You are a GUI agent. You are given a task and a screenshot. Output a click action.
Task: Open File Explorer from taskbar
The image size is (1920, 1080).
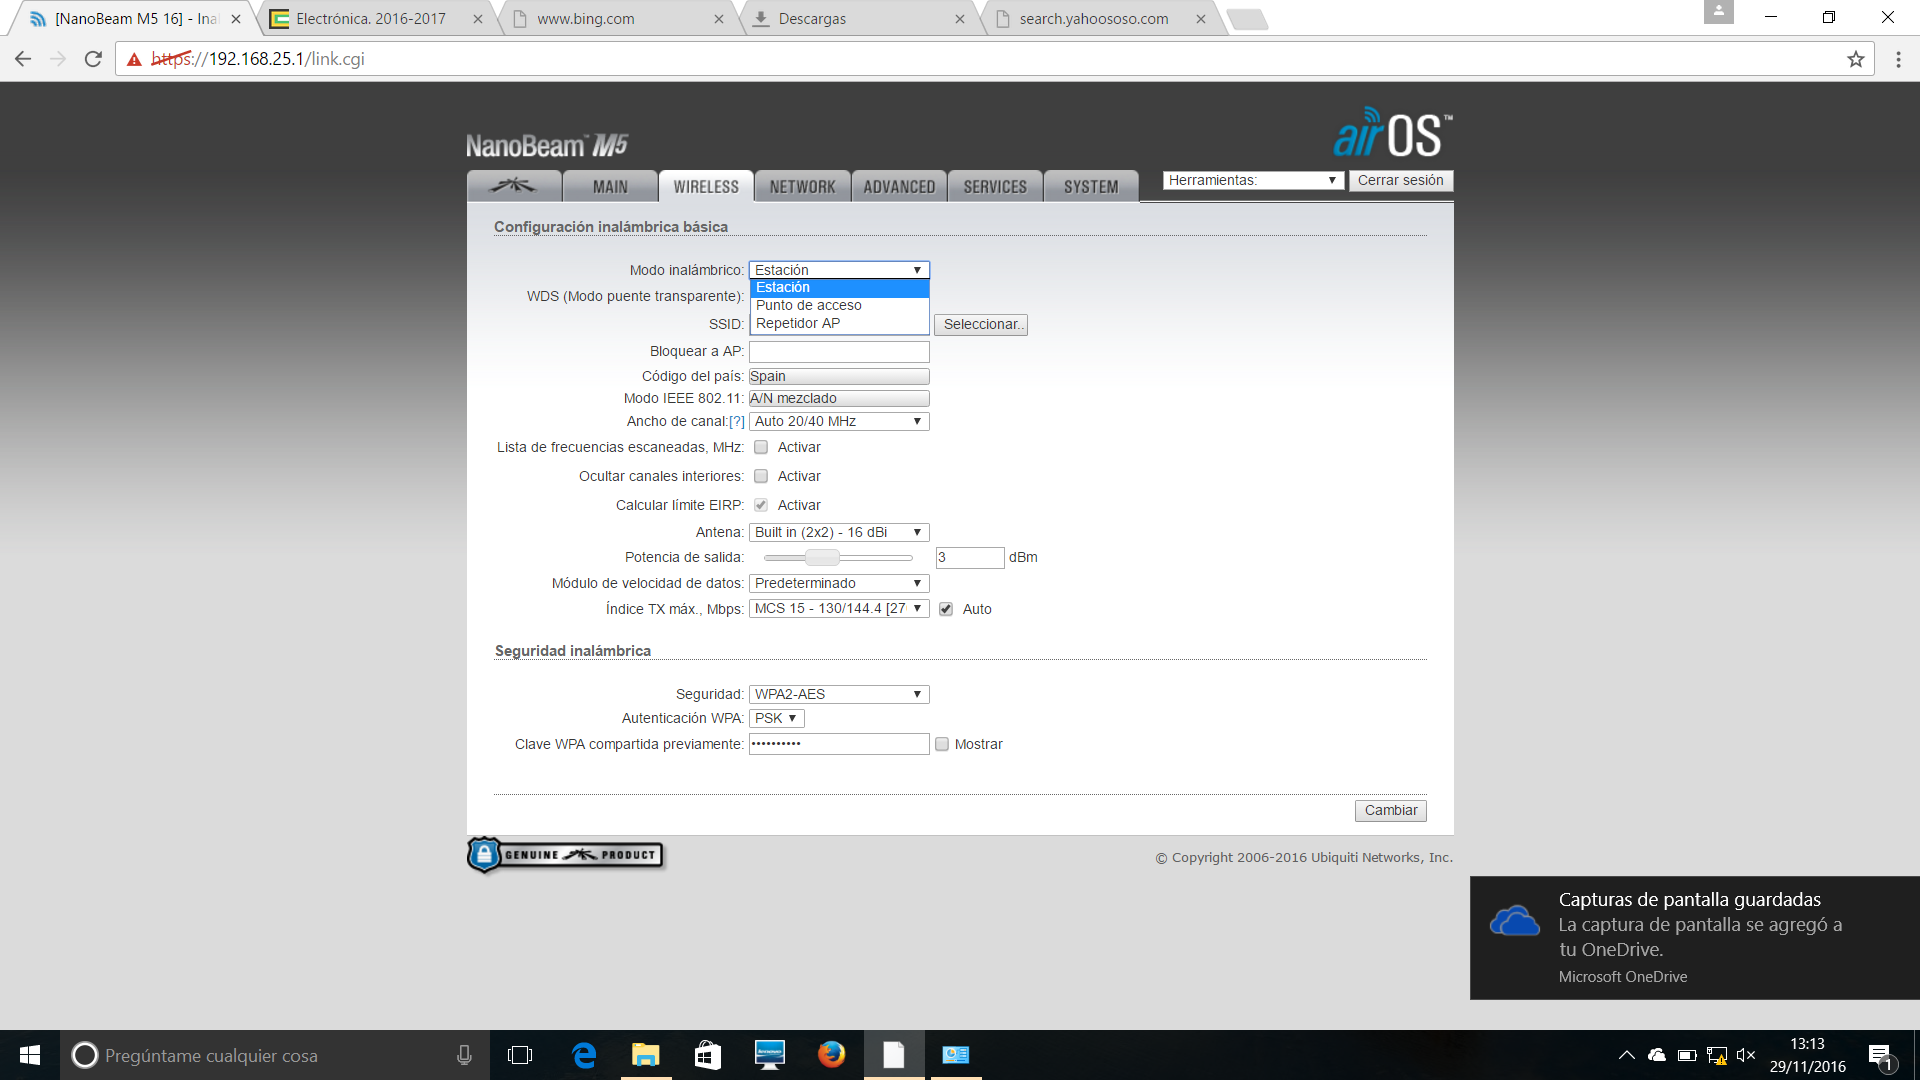tap(646, 1055)
